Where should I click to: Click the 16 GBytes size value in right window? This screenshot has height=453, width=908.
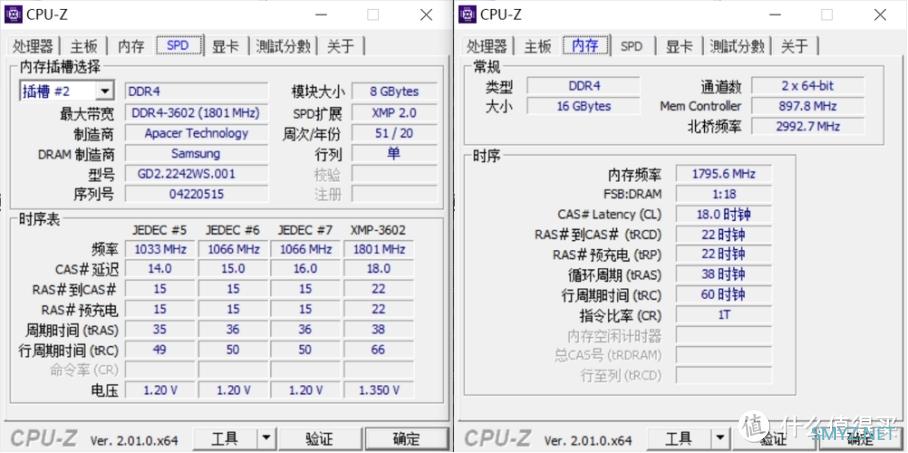584,106
